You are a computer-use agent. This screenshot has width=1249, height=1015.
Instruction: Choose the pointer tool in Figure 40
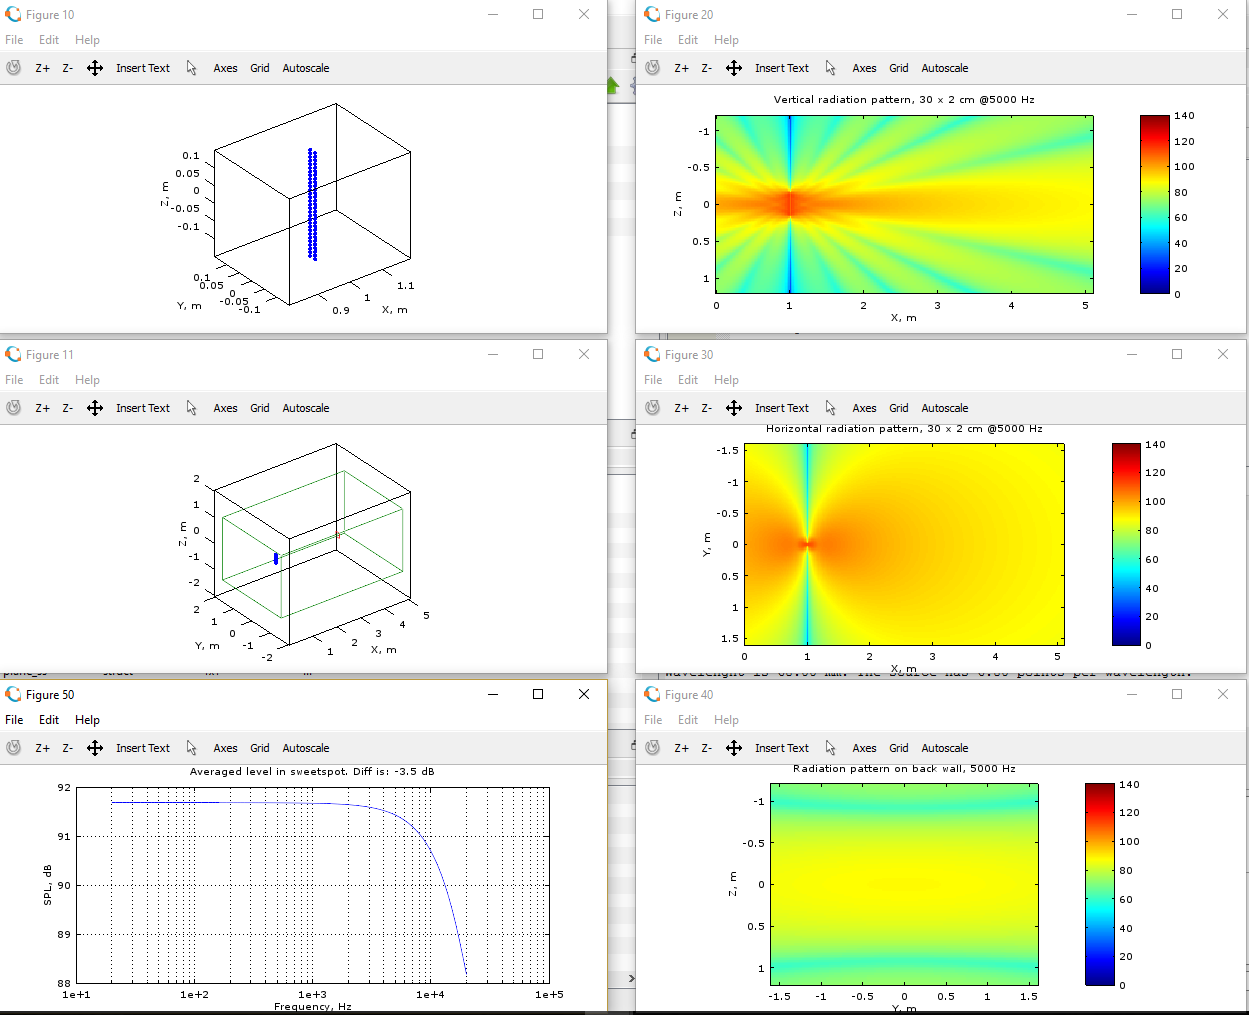[x=831, y=748]
